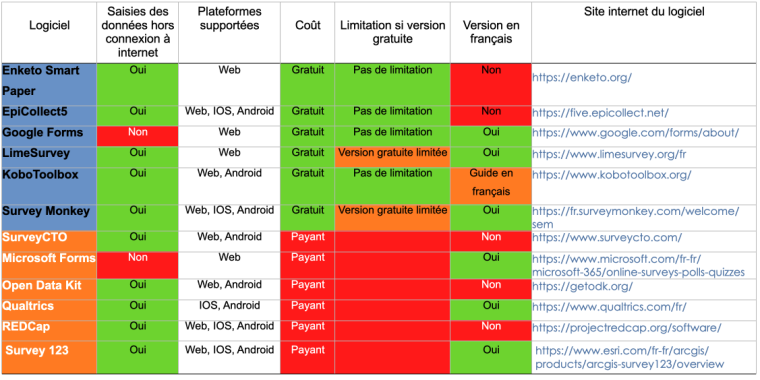Open the kobotoolbox.org website link
The height and width of the screenshot is (380, 760).
coord(612,174)
